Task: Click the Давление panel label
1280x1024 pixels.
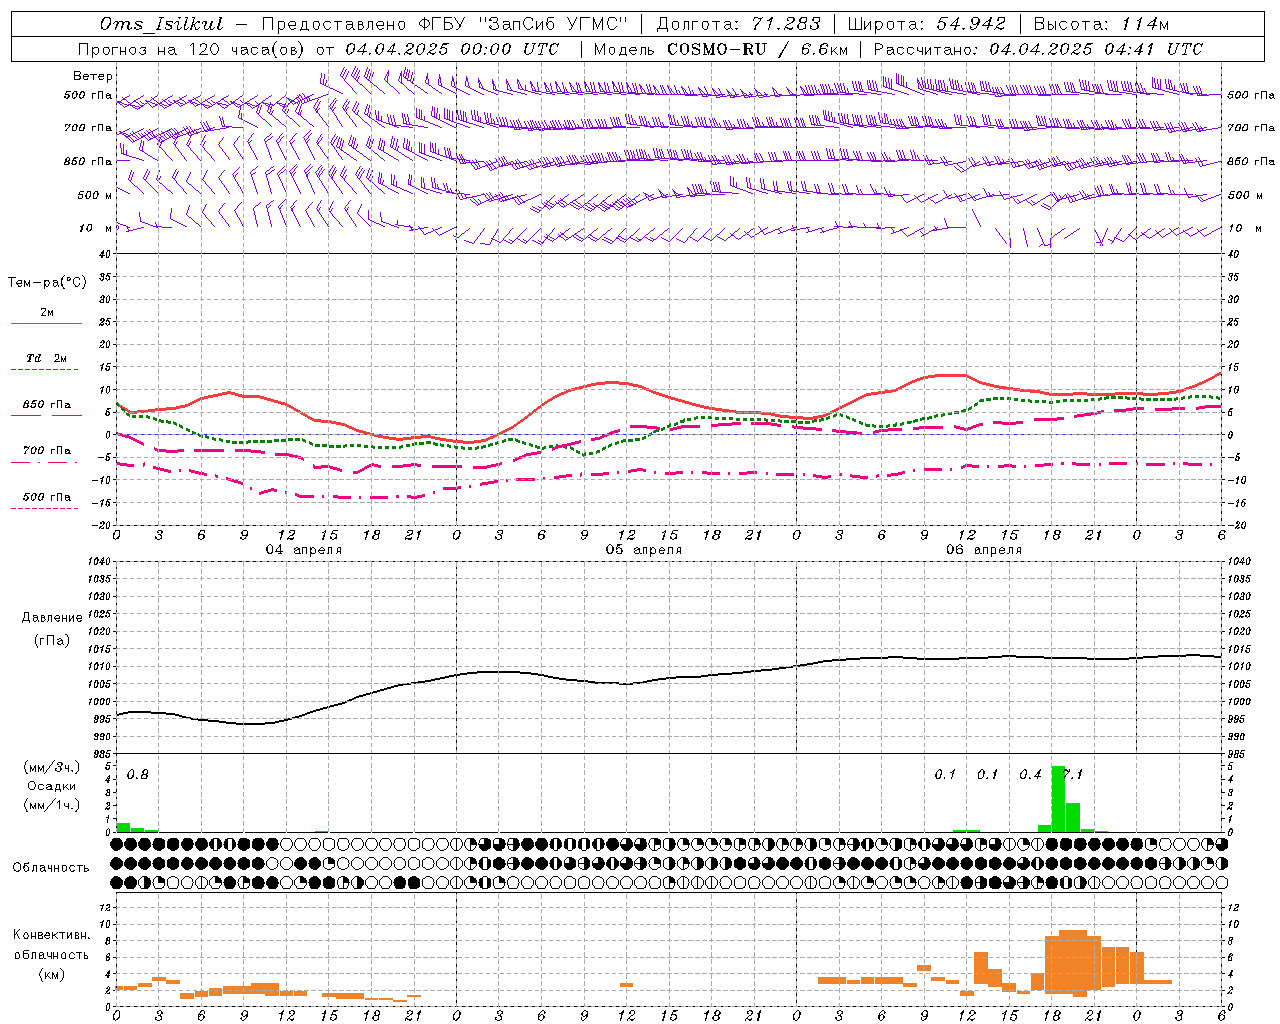Action: [52, 618]
